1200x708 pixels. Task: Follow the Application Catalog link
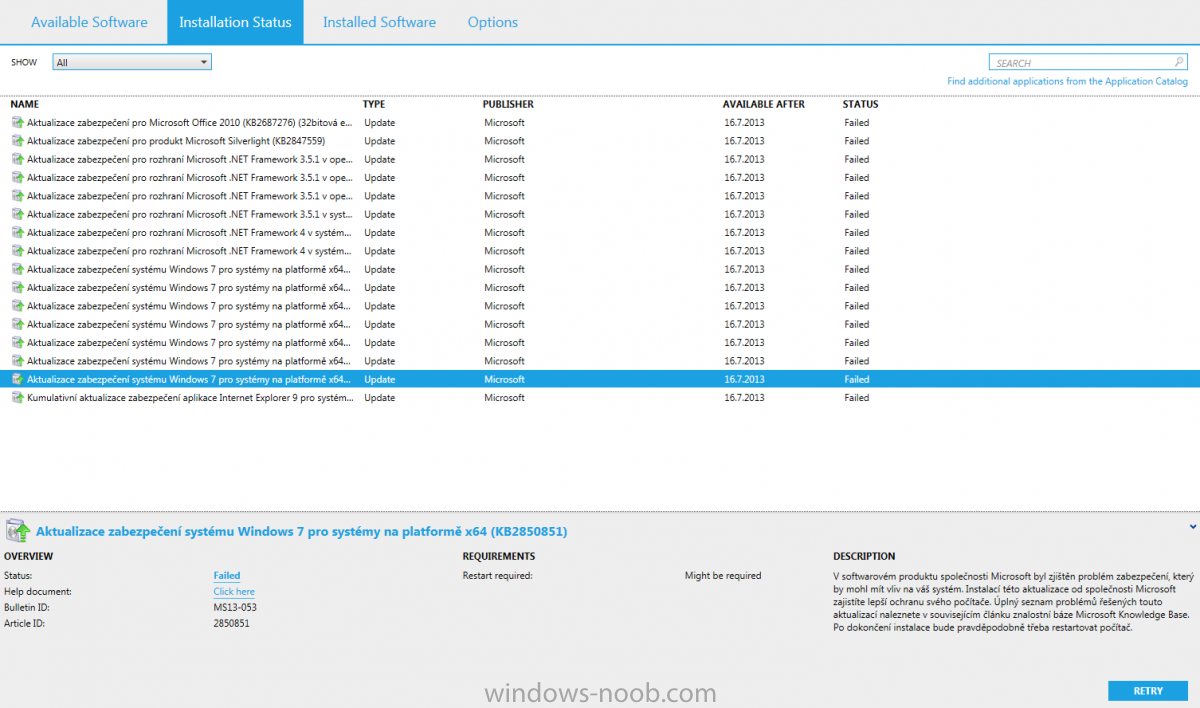pos(1068,82)
